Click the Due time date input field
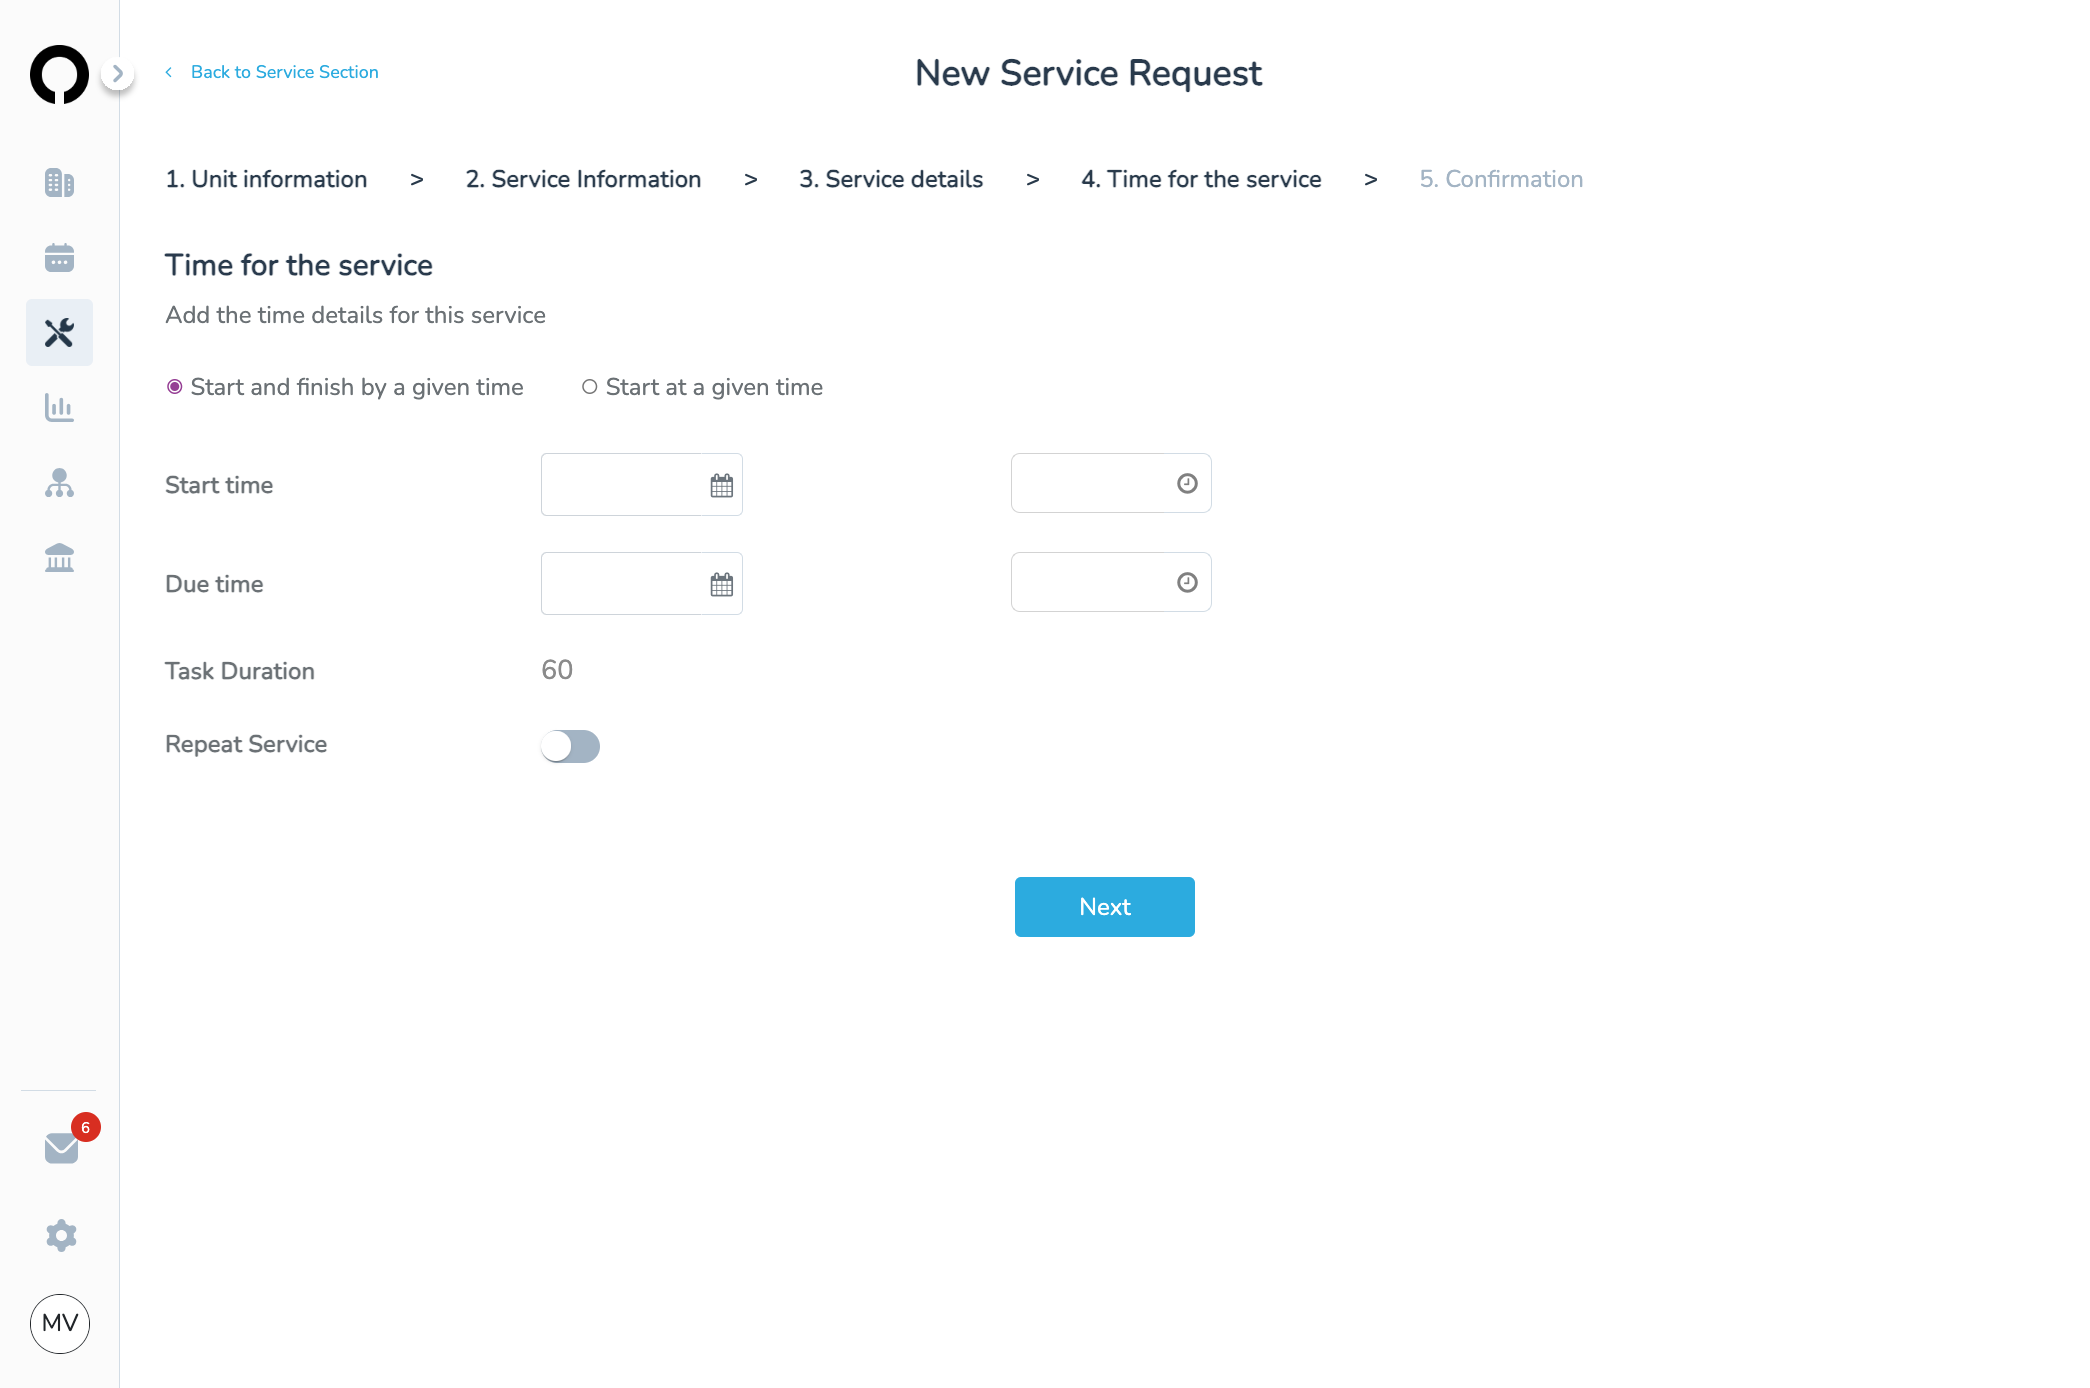 point(642,584)
